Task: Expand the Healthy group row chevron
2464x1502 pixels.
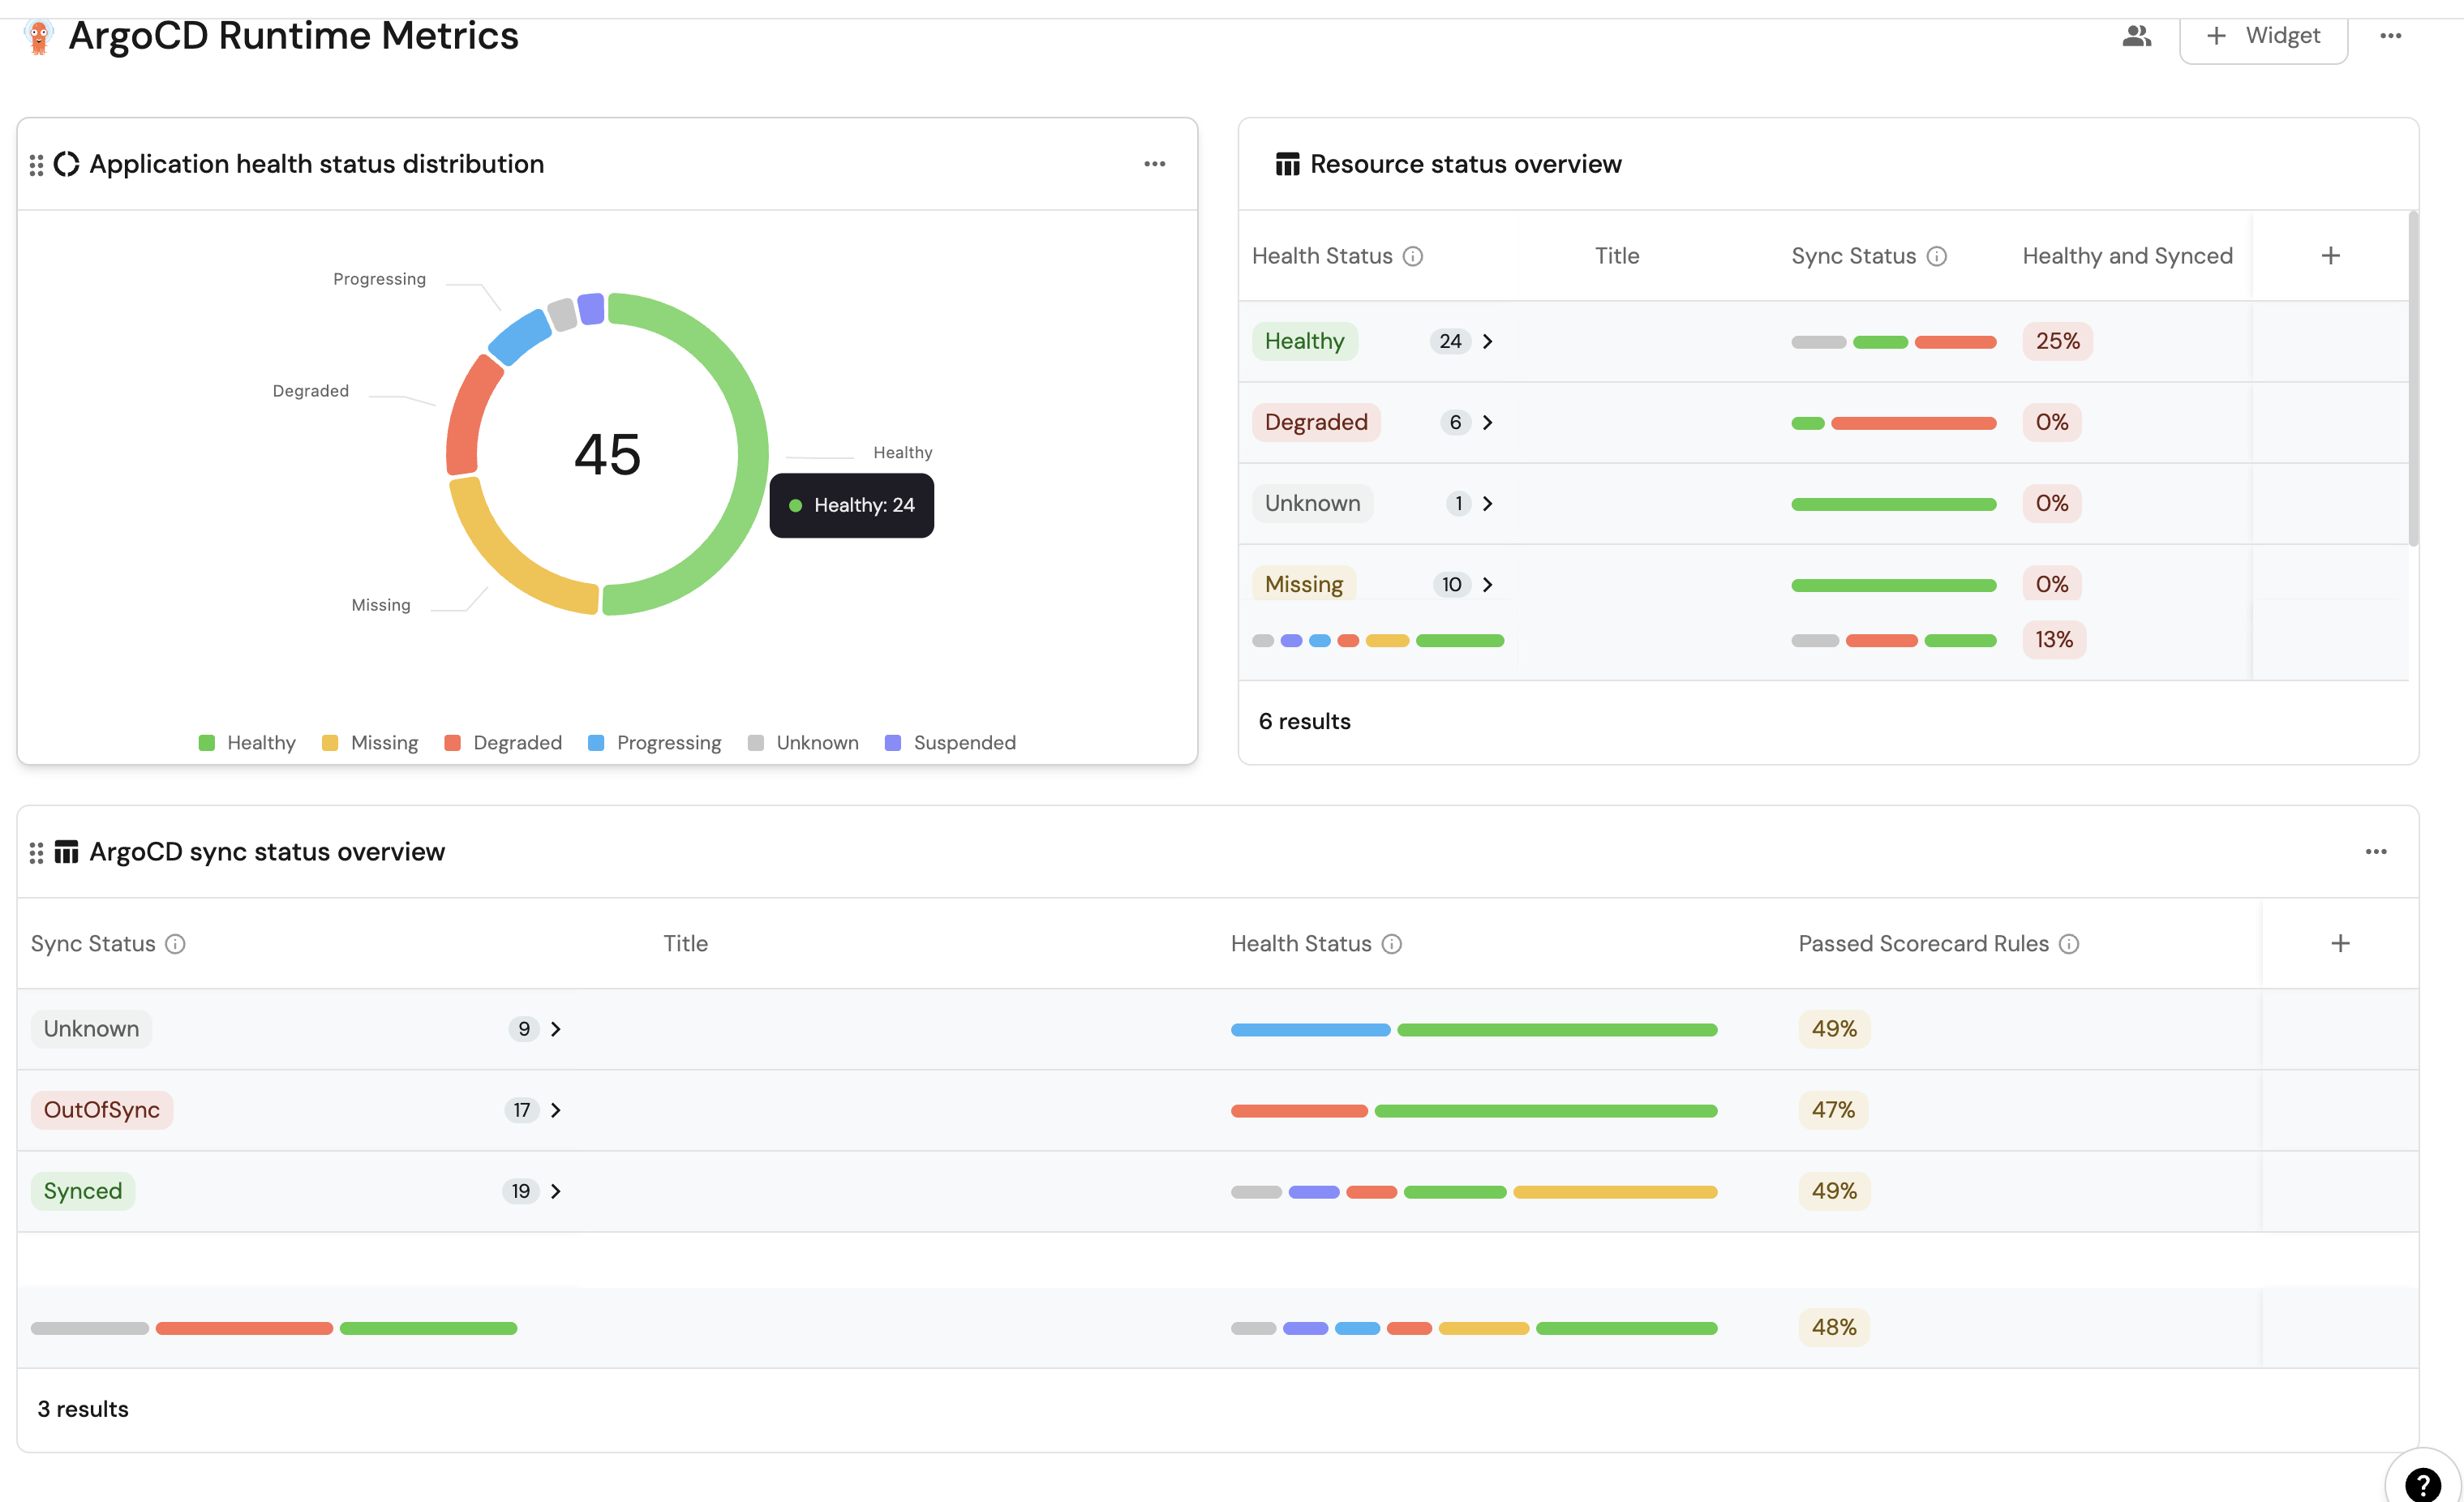Action: [x=1487, y=342]
